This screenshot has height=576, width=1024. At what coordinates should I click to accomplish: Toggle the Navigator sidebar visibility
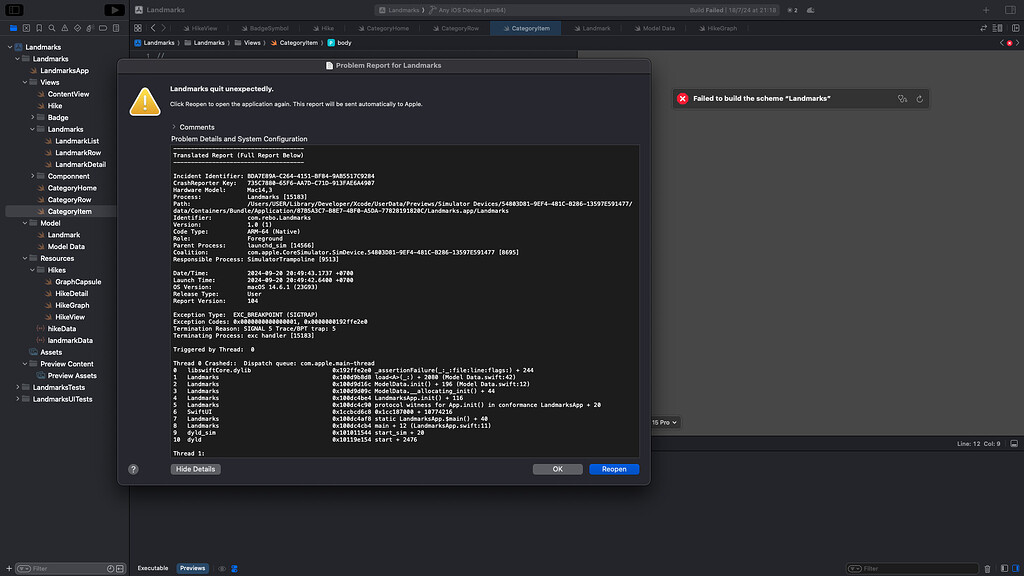[13, 9]
